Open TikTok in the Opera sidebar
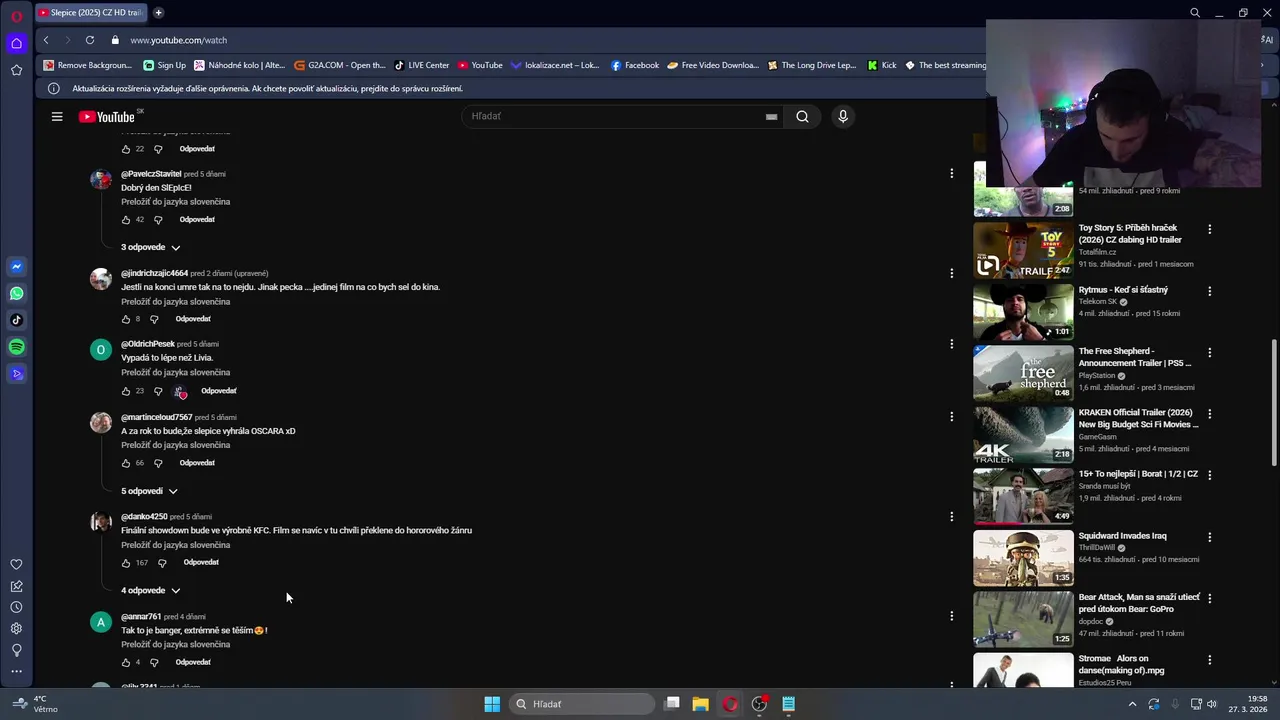 coord(16,321)
